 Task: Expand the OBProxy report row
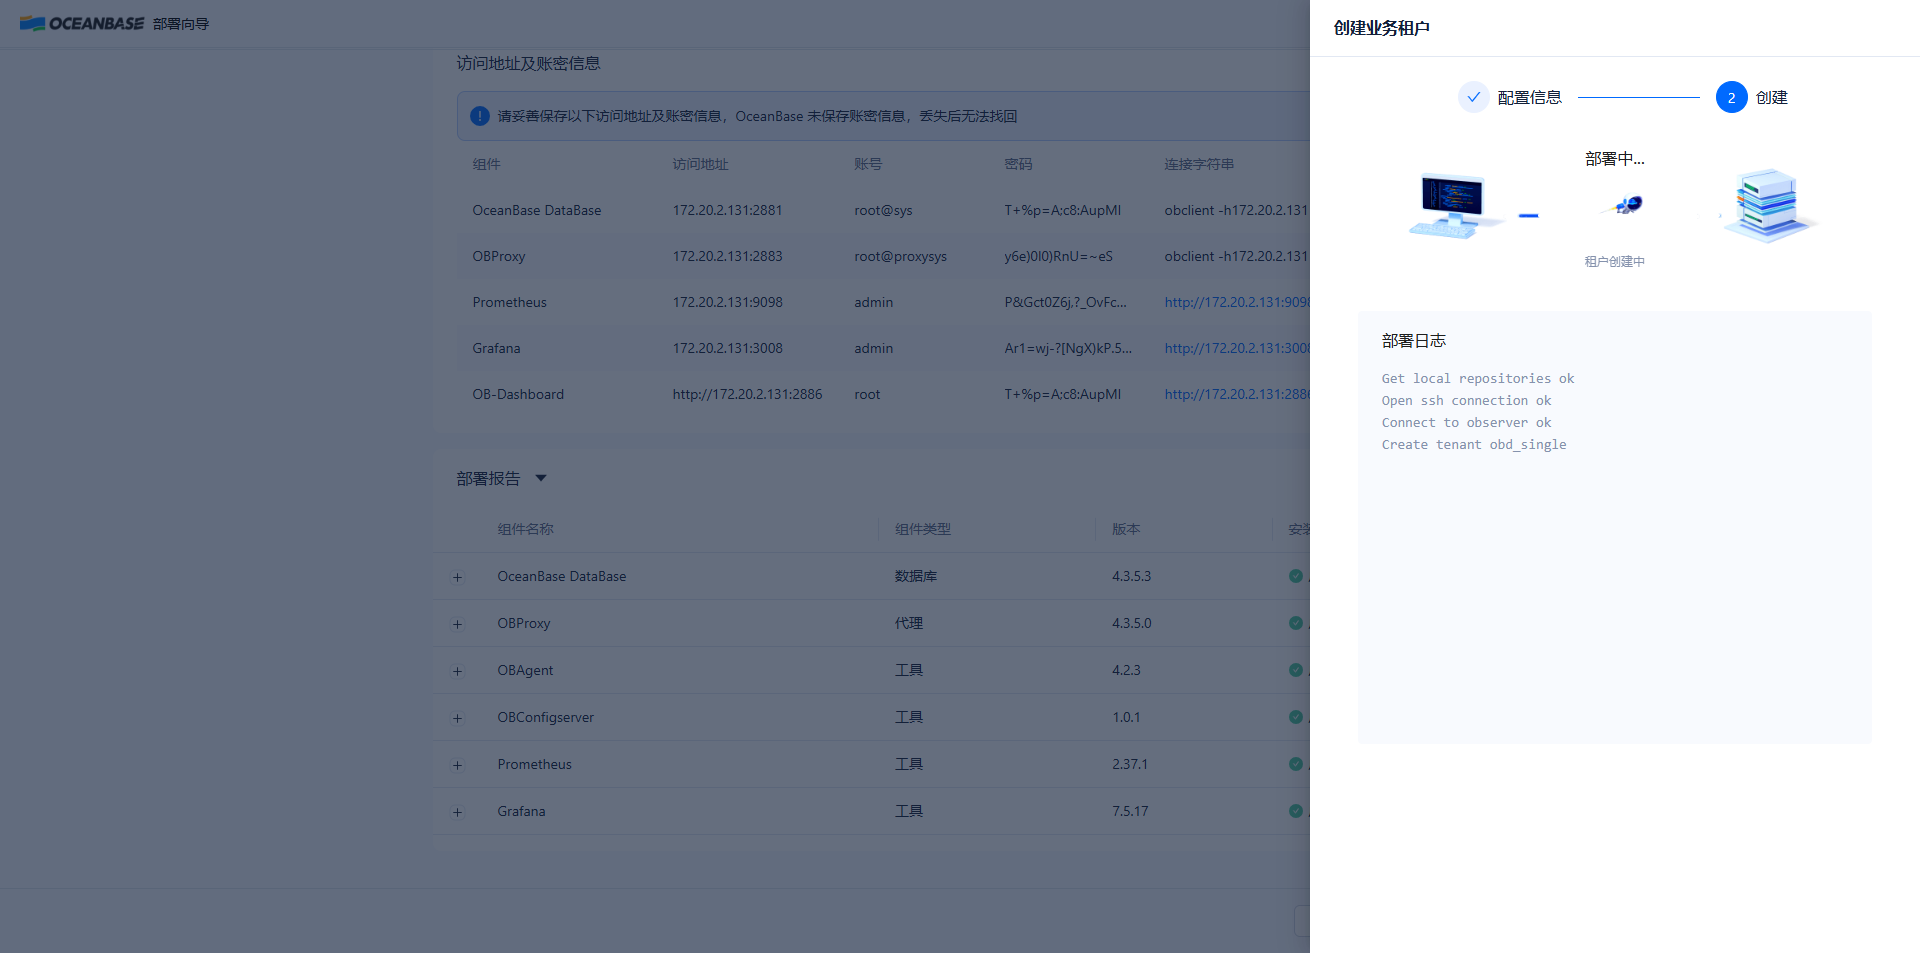[457, 624]
